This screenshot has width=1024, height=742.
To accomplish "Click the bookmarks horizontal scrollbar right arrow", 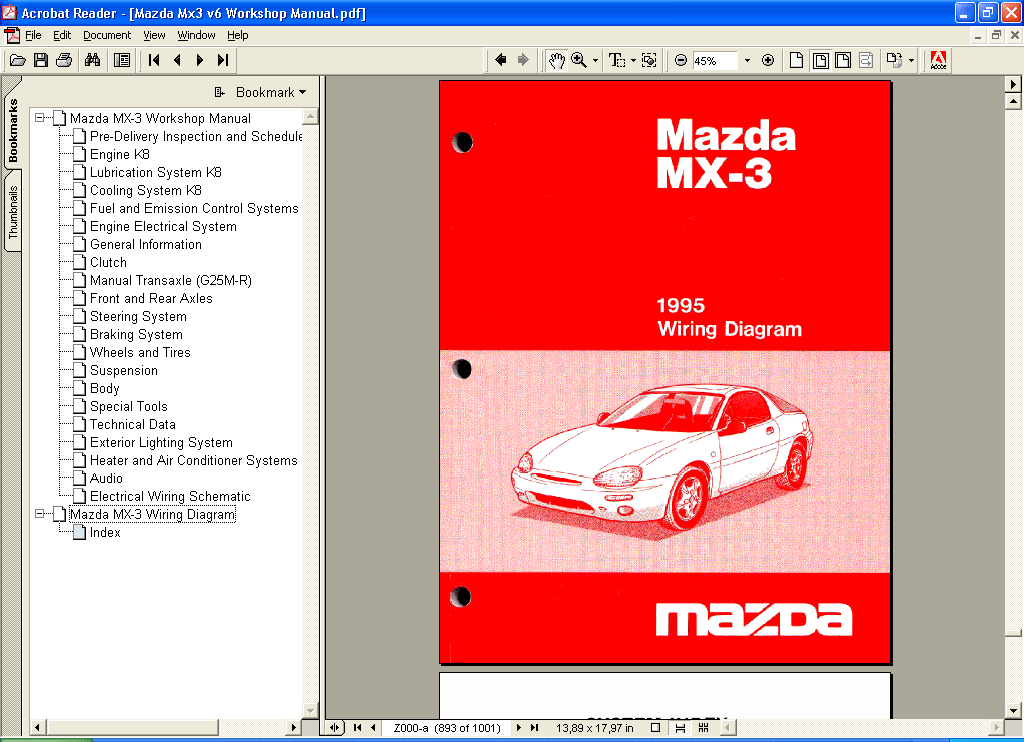I will click(293, 727).
